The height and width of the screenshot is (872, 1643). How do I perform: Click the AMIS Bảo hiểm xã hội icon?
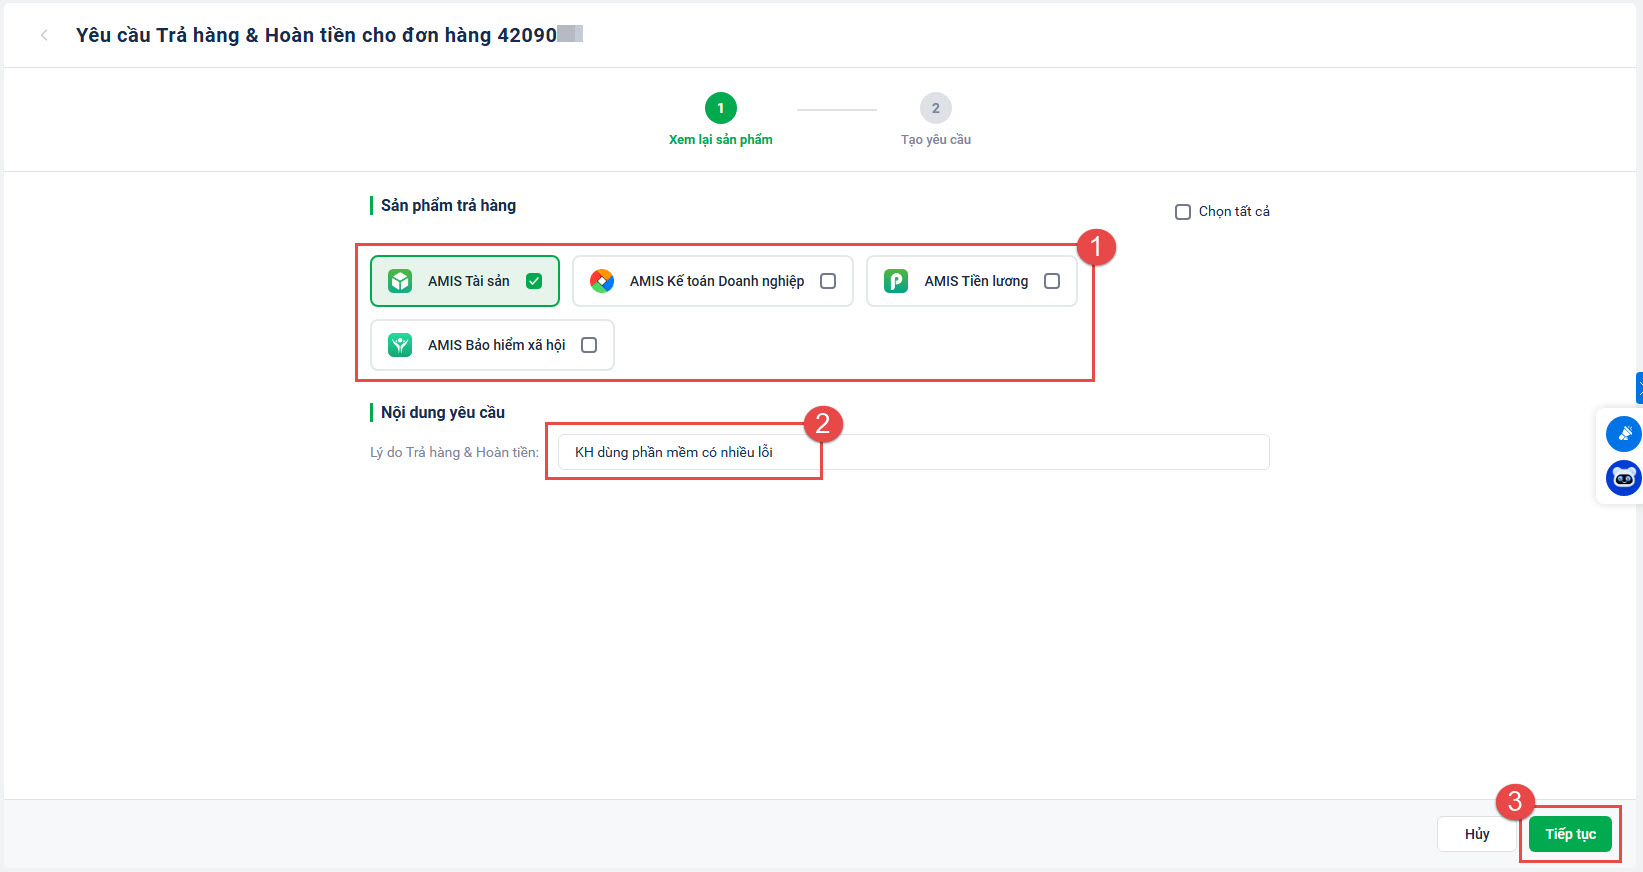point(400,345)
